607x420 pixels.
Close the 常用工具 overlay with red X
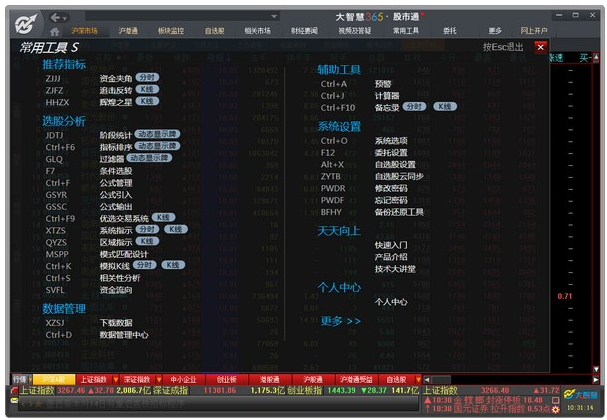pyautogui.click(x=540, y=47)
